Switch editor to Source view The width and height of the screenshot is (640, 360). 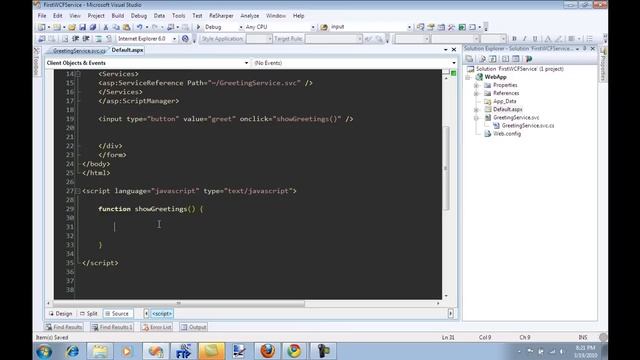pos(117,313)
